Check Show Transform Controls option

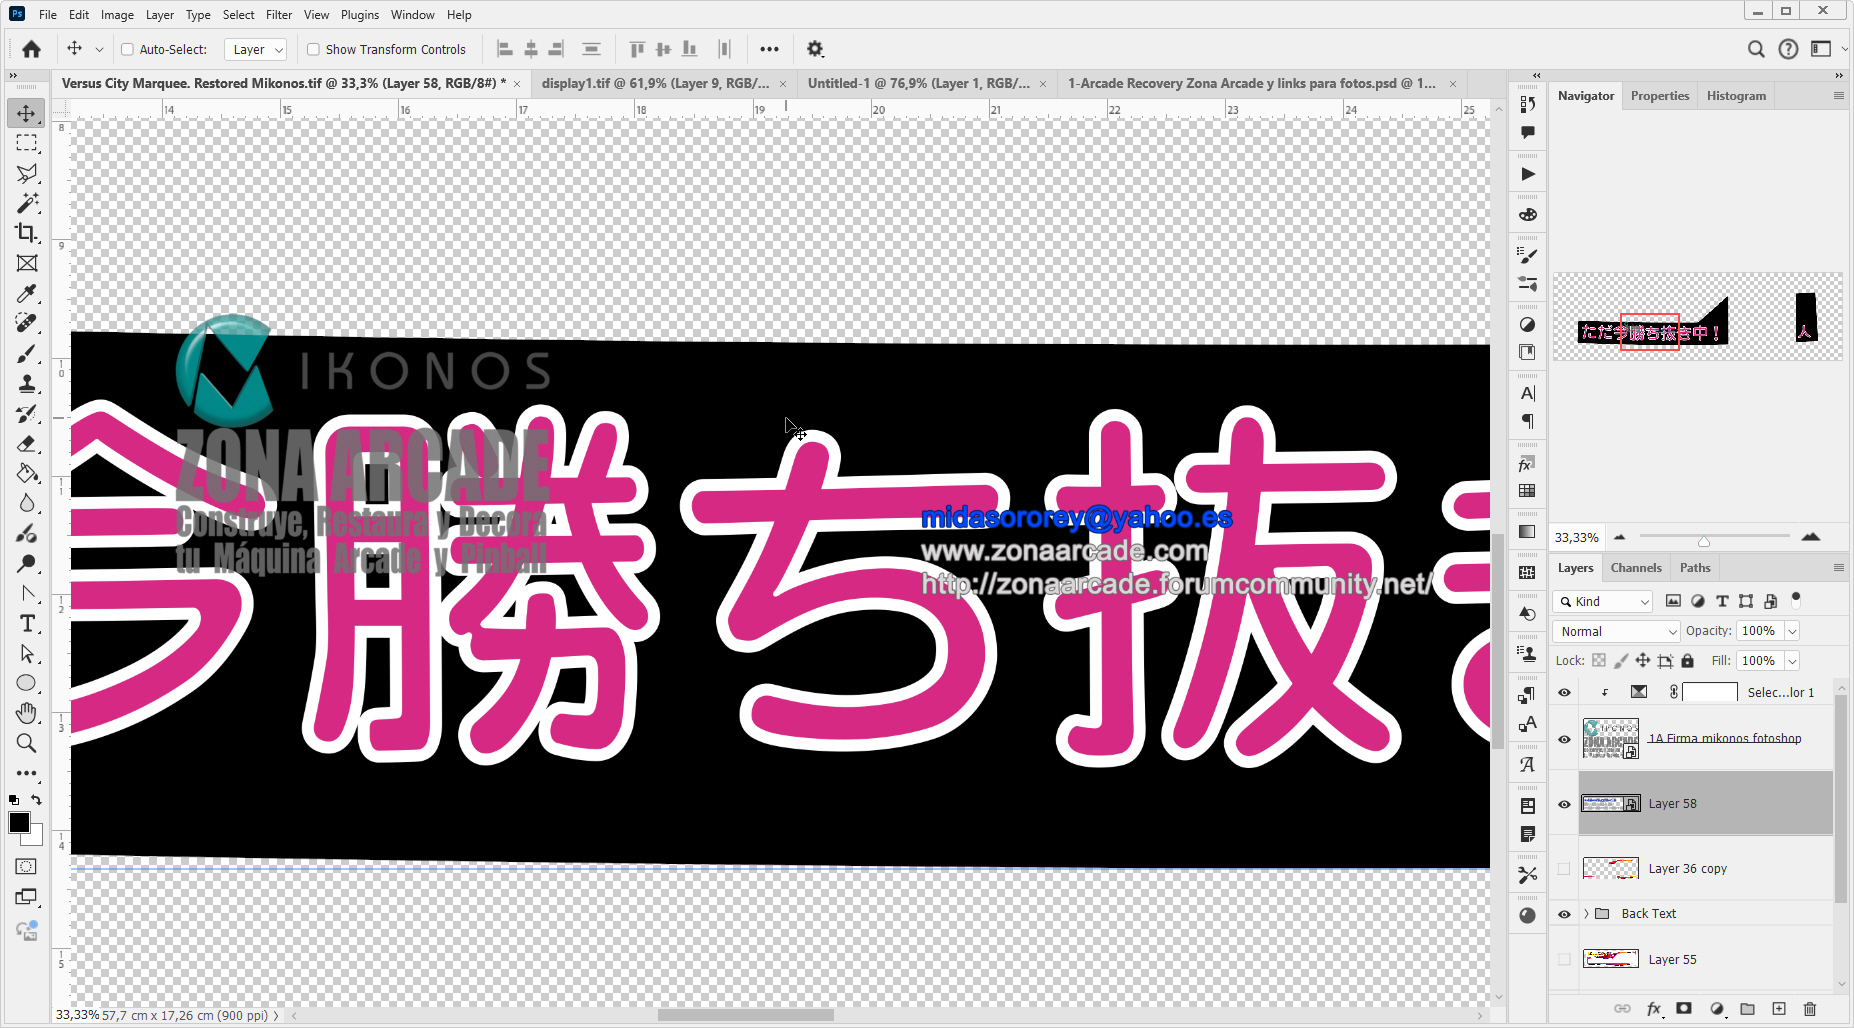313,49
